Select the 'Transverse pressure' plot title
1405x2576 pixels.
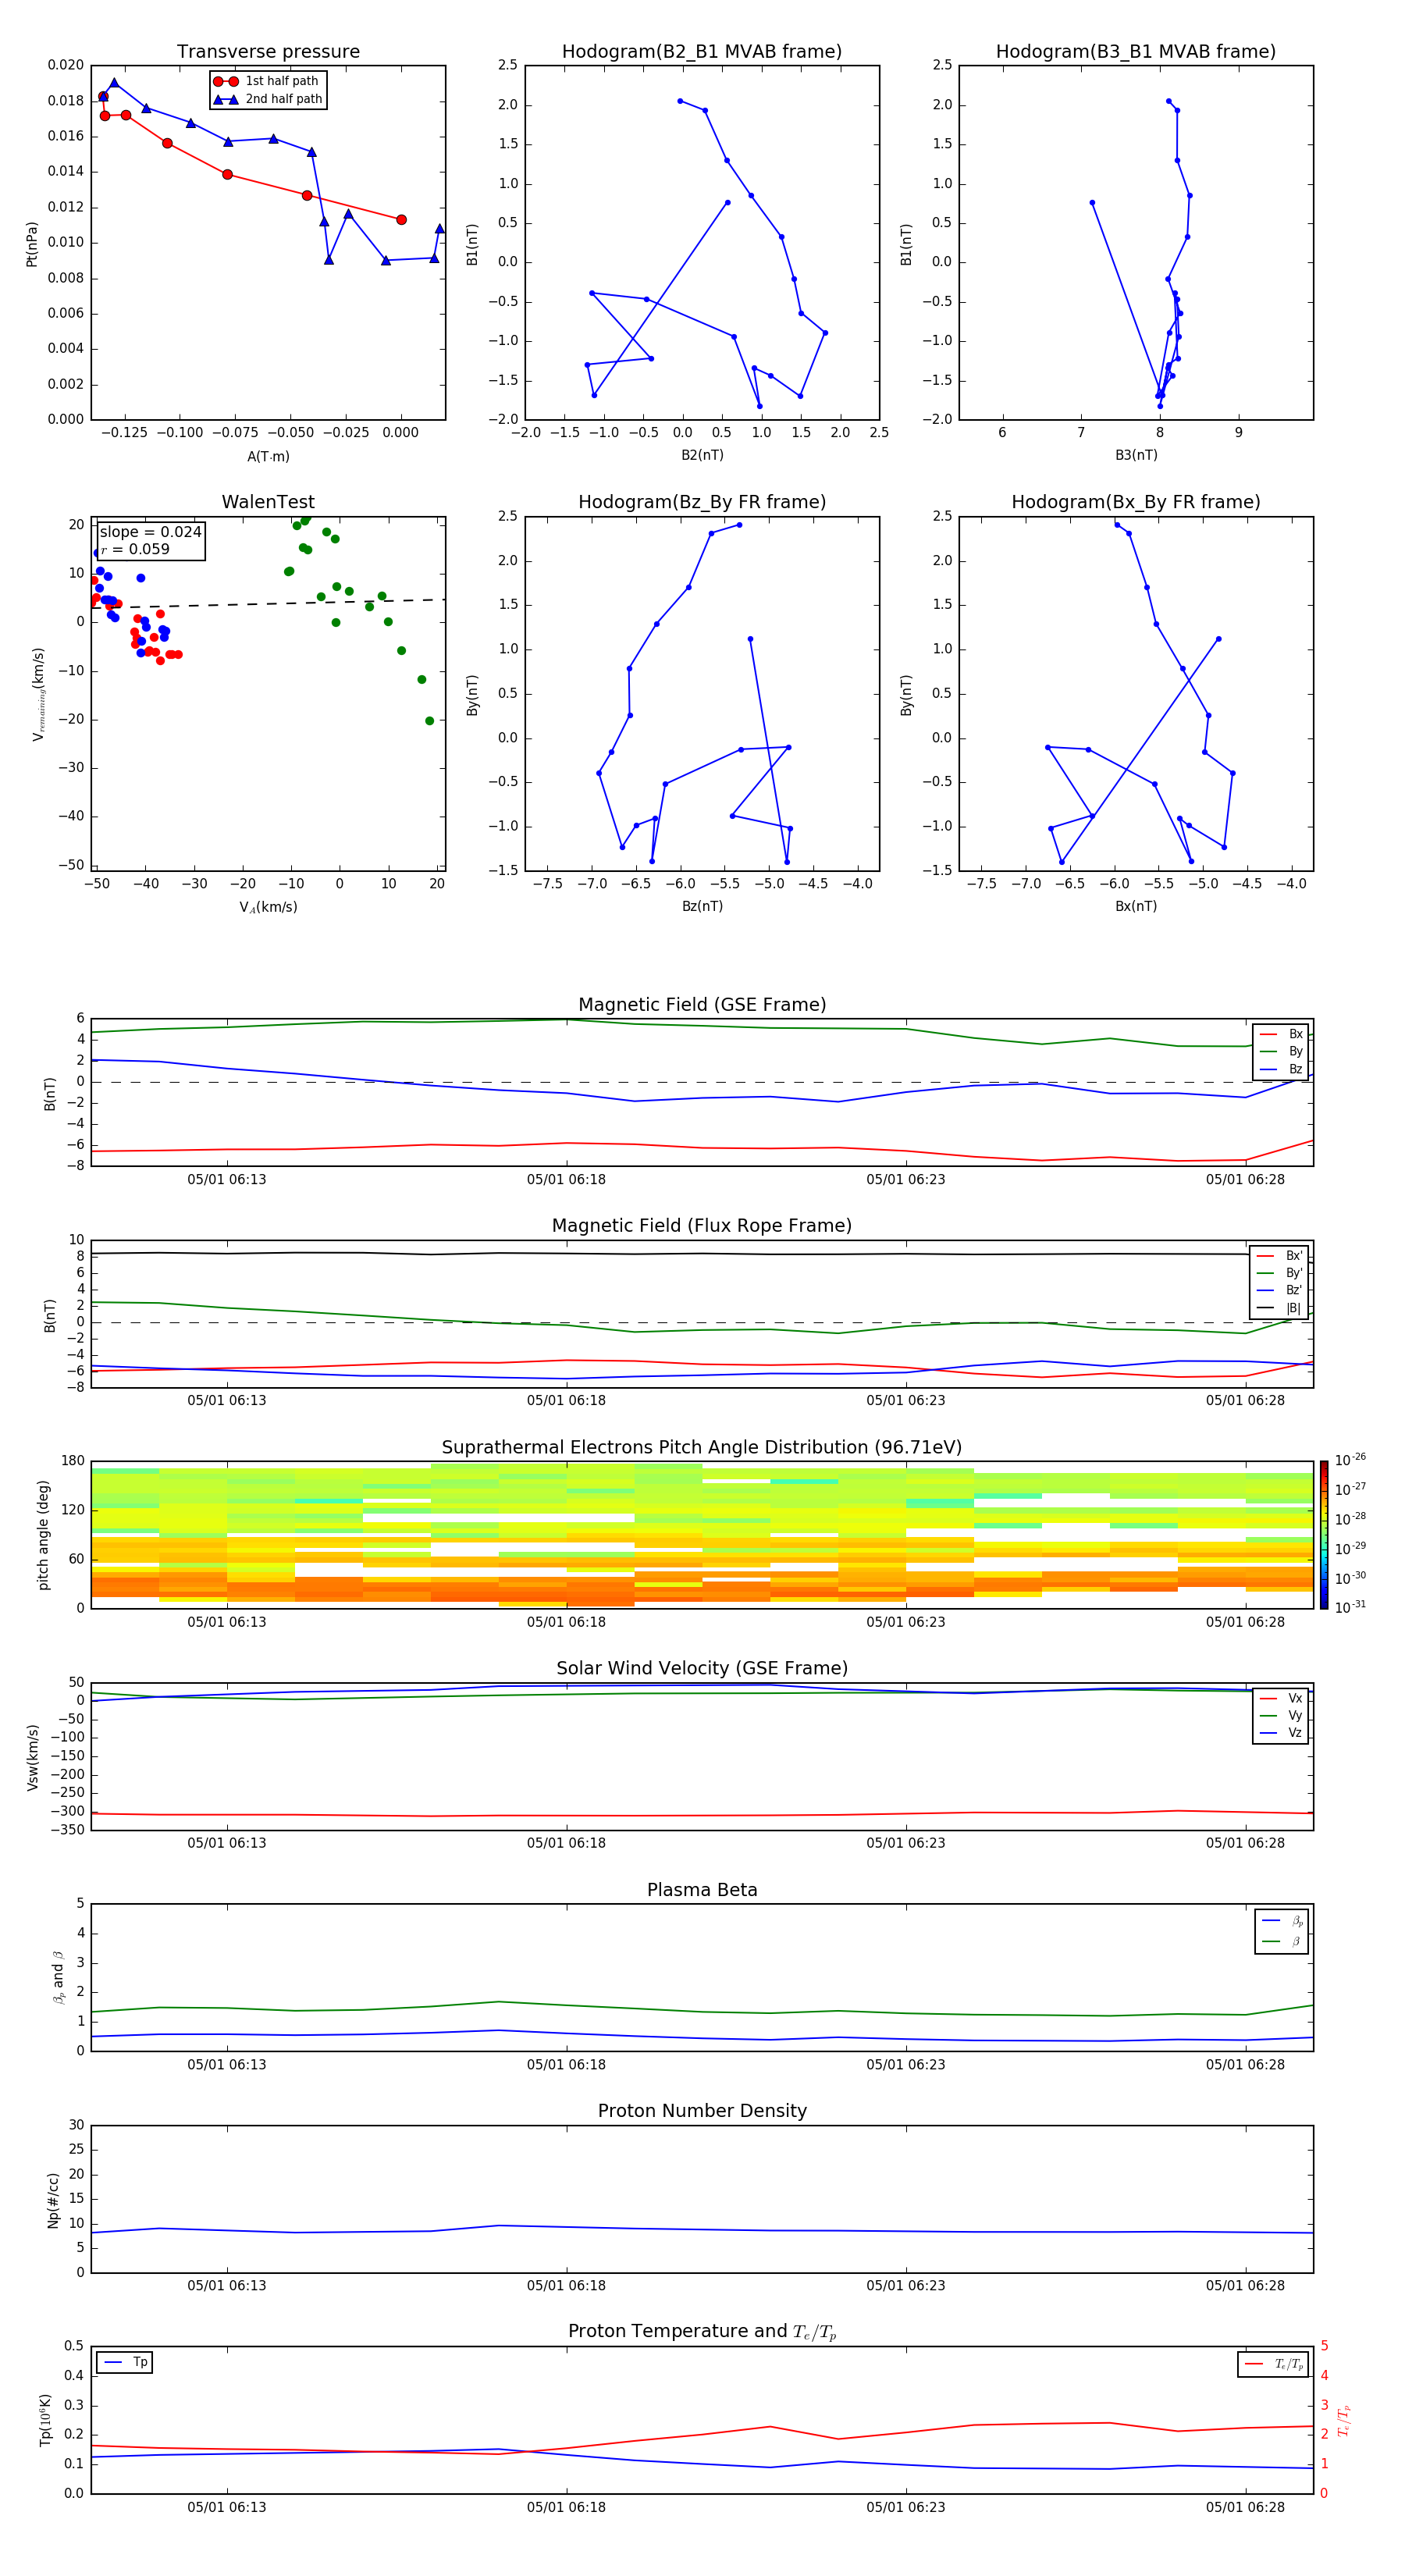point(268,51)
